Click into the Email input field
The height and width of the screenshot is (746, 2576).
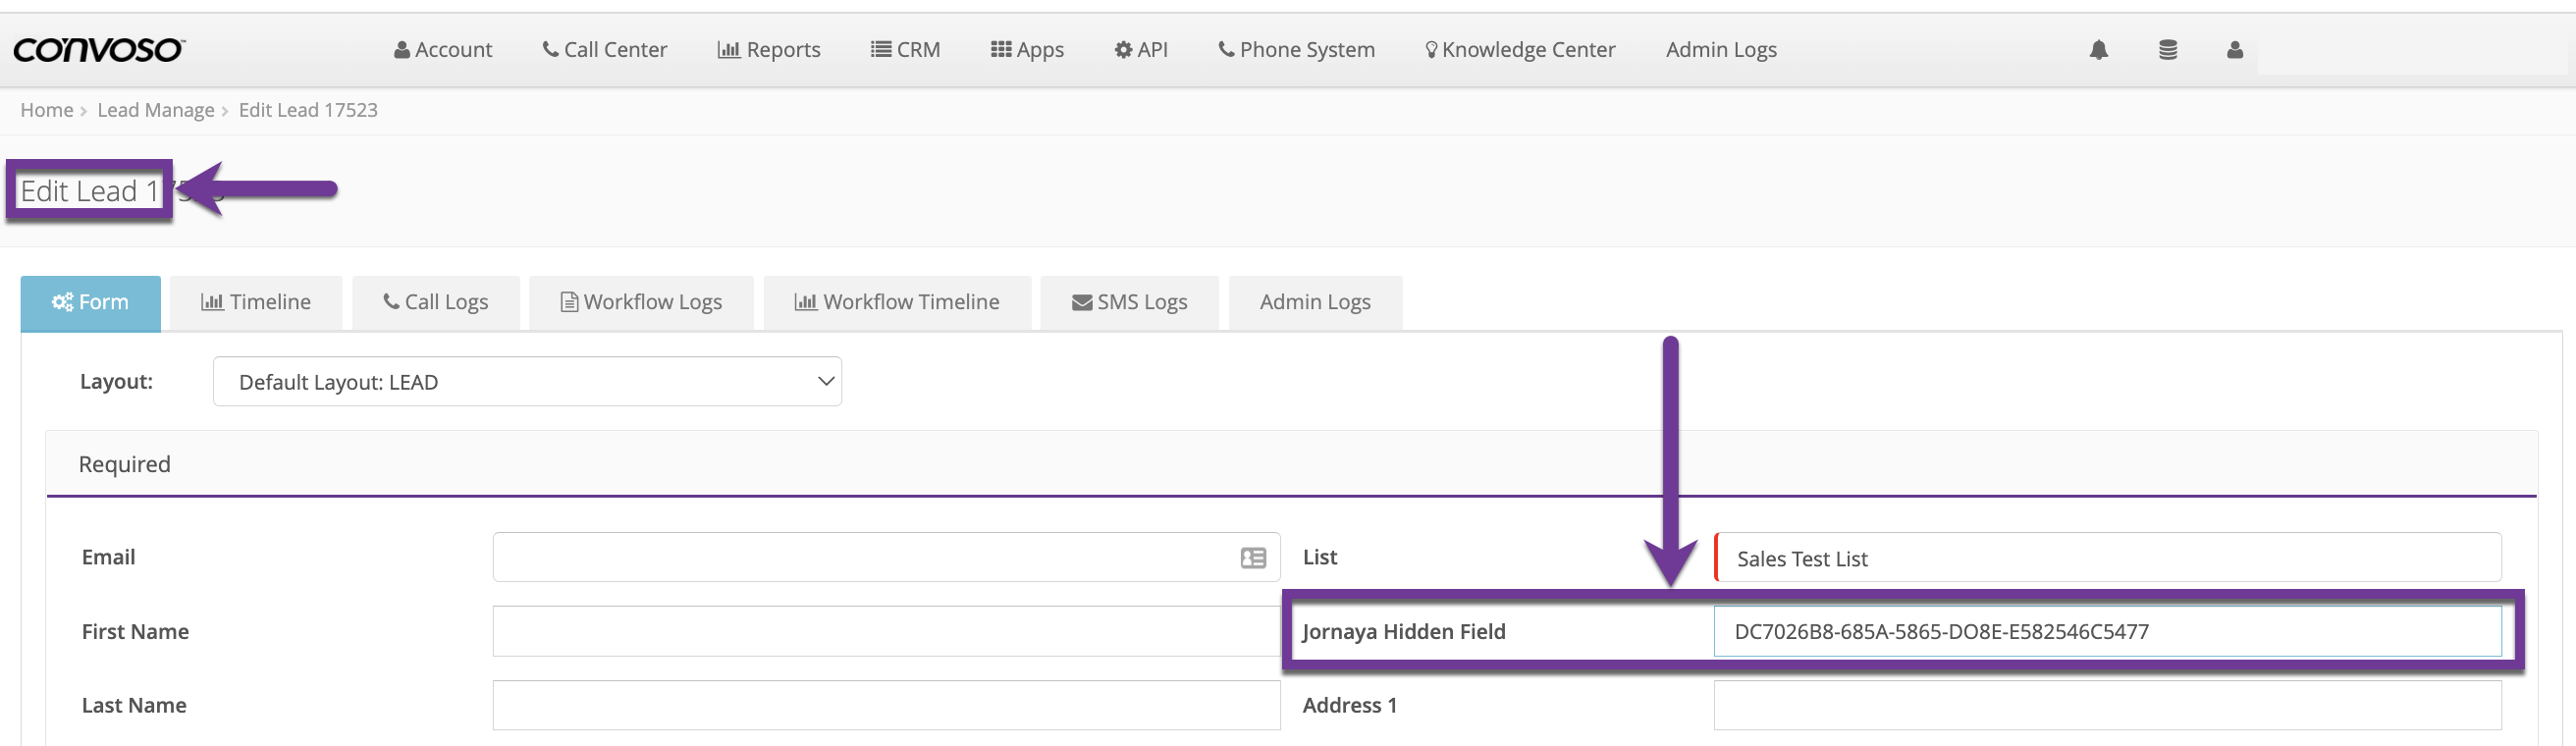[886, 558]
